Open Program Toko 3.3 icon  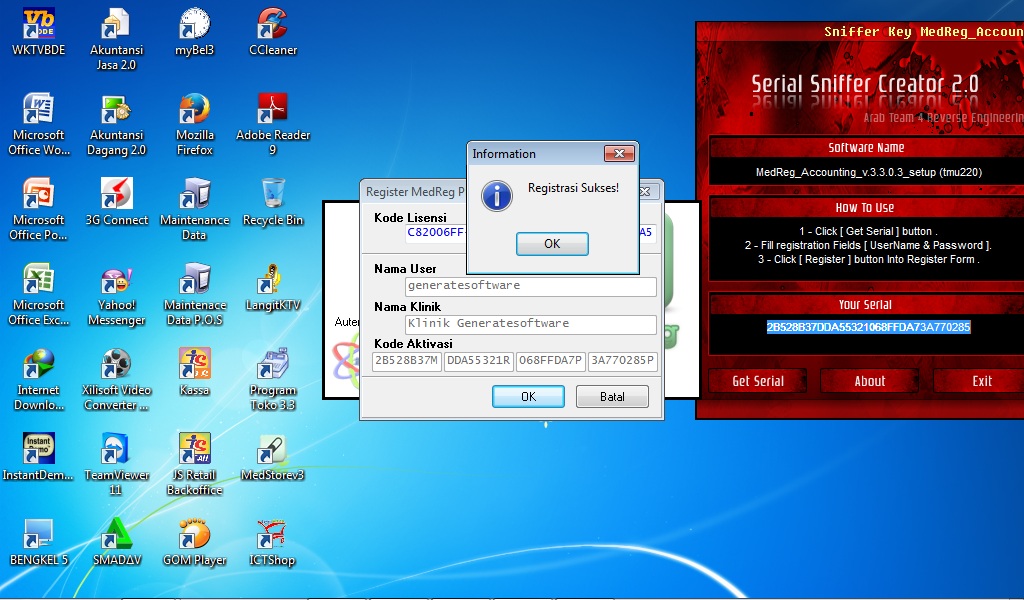tap(273, 379)
